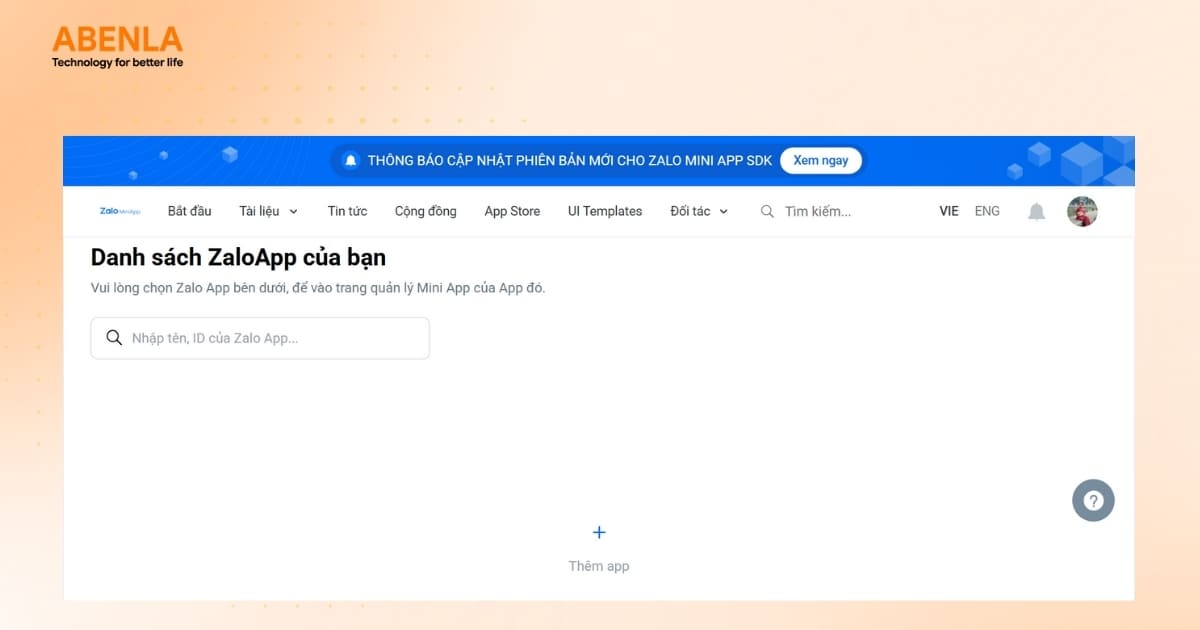
Task: Focus the Tìm kiếm search field
Action: pos(817,211)
